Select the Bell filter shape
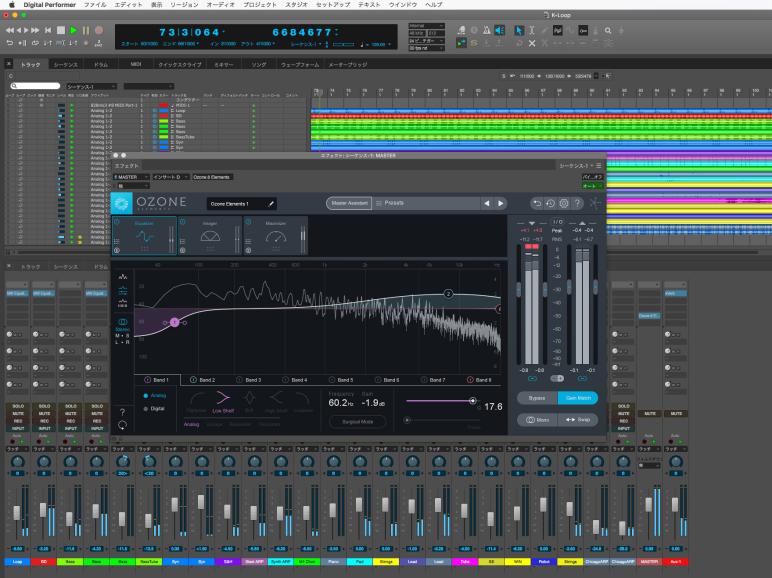This screenshot has height=578, width=772. pyautogui.click(x=249, y=401)
